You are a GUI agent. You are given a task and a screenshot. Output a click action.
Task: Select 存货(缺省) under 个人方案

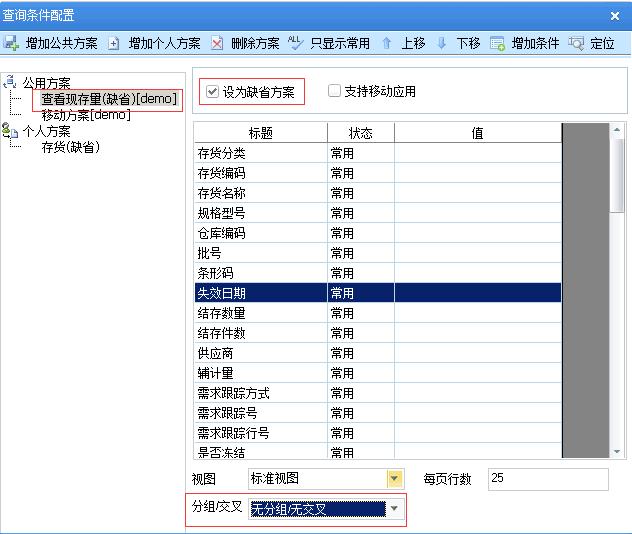[x=70, y=147]
